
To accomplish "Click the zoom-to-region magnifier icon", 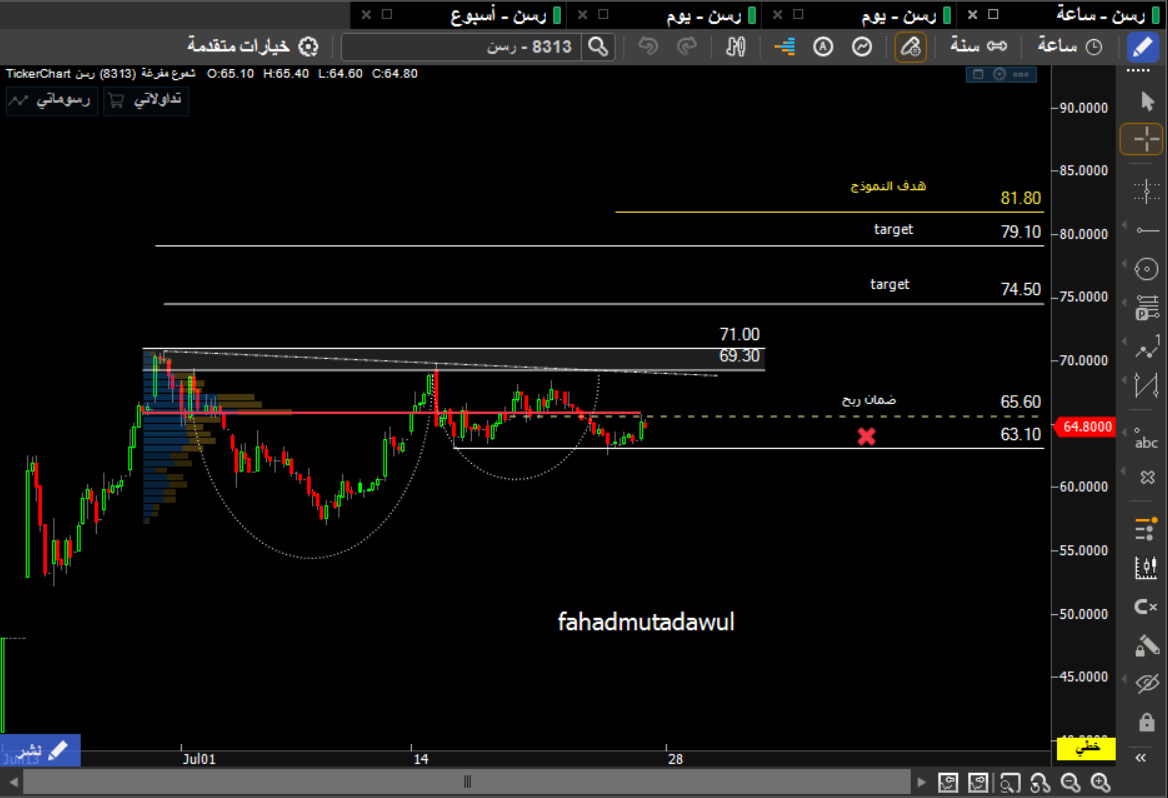I will [1009, 782].
